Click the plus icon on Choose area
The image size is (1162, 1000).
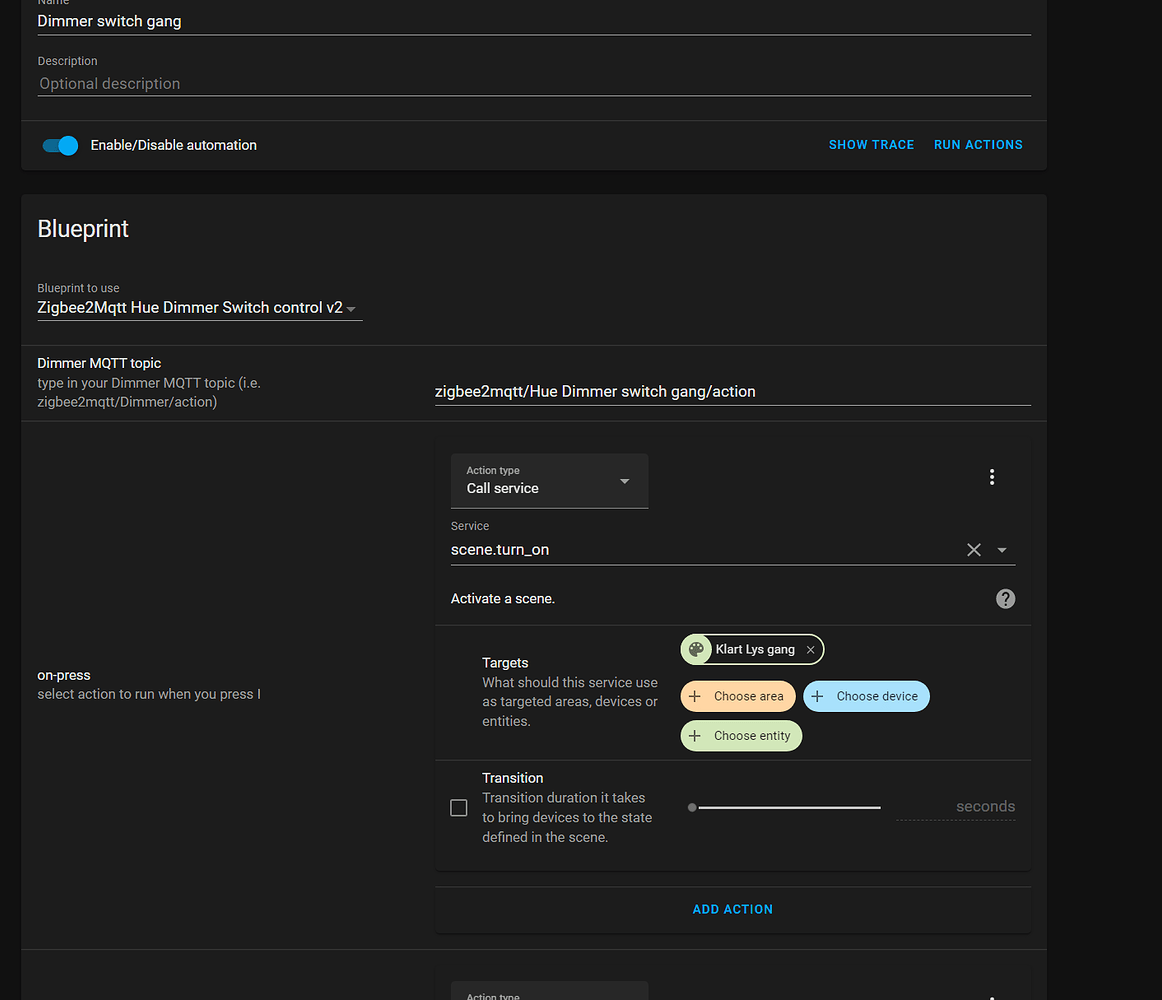pos(694,696)
